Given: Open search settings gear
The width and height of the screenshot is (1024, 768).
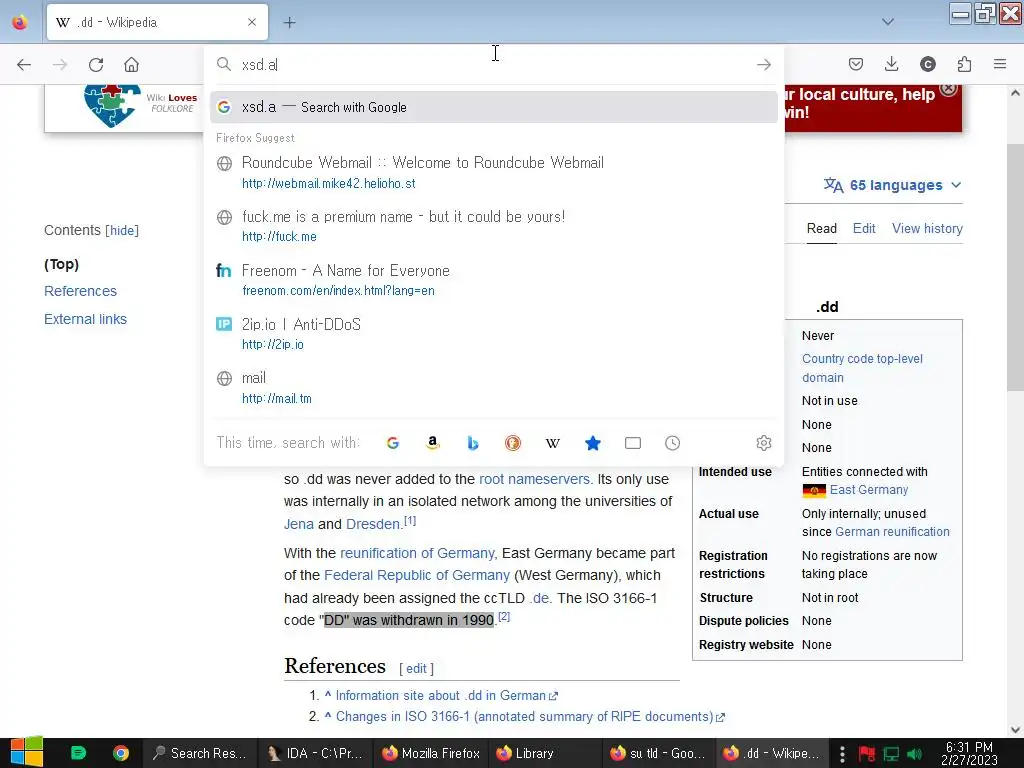Looking at the screenshot, I should coord(763,443).
